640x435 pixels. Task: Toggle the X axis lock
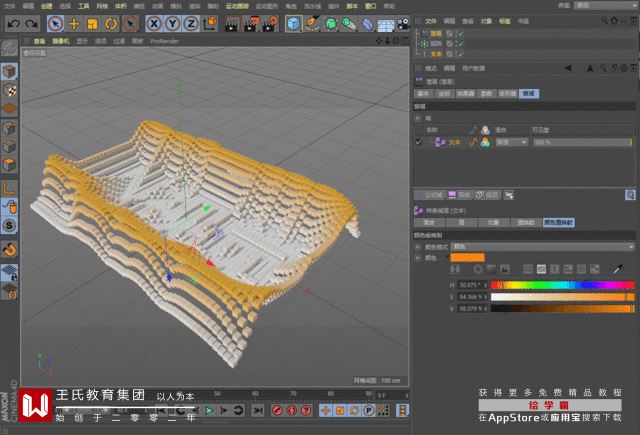point(154,24)
